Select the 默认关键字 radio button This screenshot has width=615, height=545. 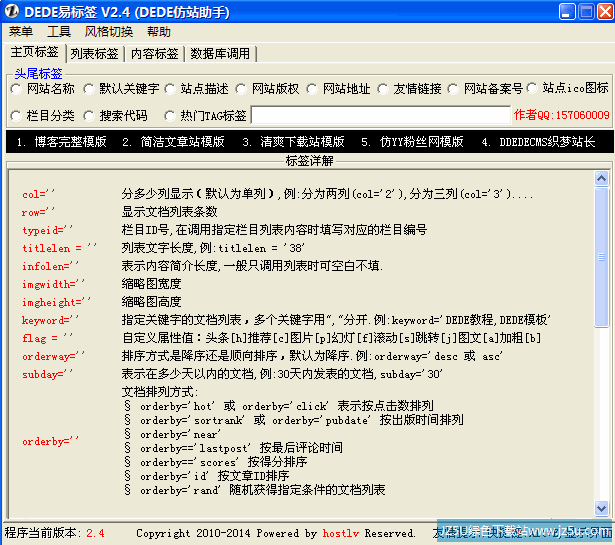click(x=89, y=89)
